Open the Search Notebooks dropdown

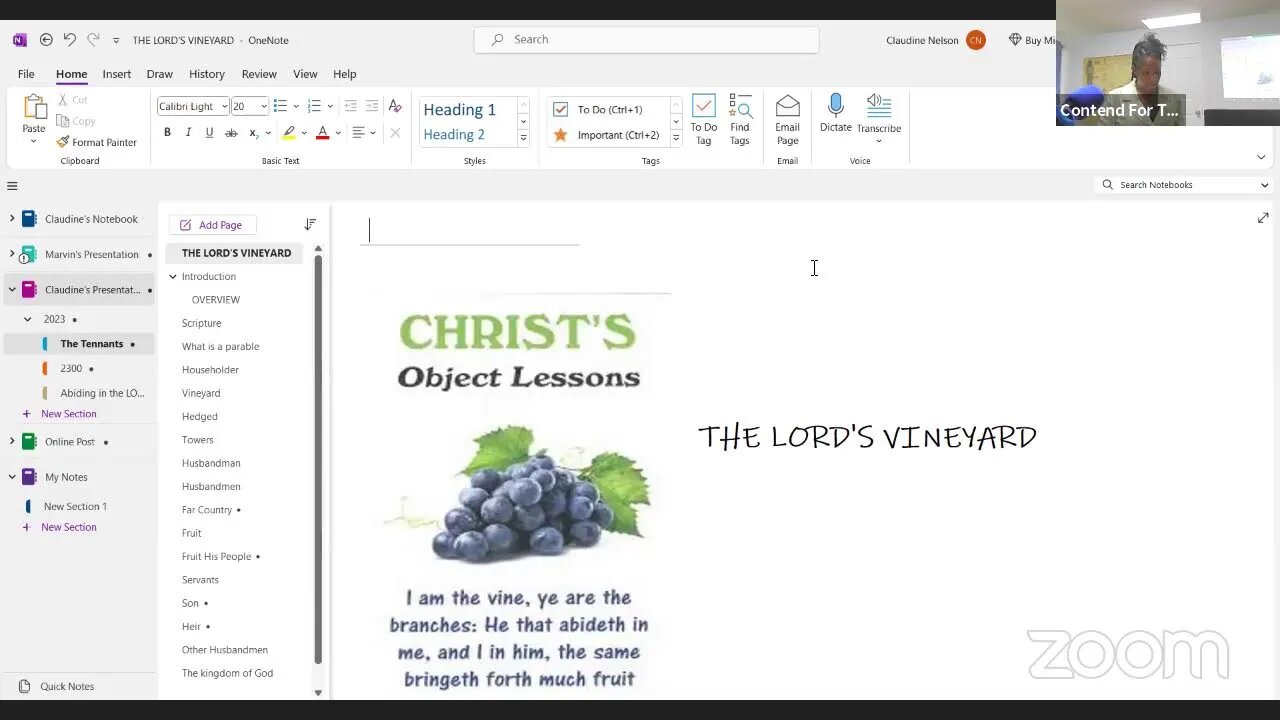[x=1264, y=185]
